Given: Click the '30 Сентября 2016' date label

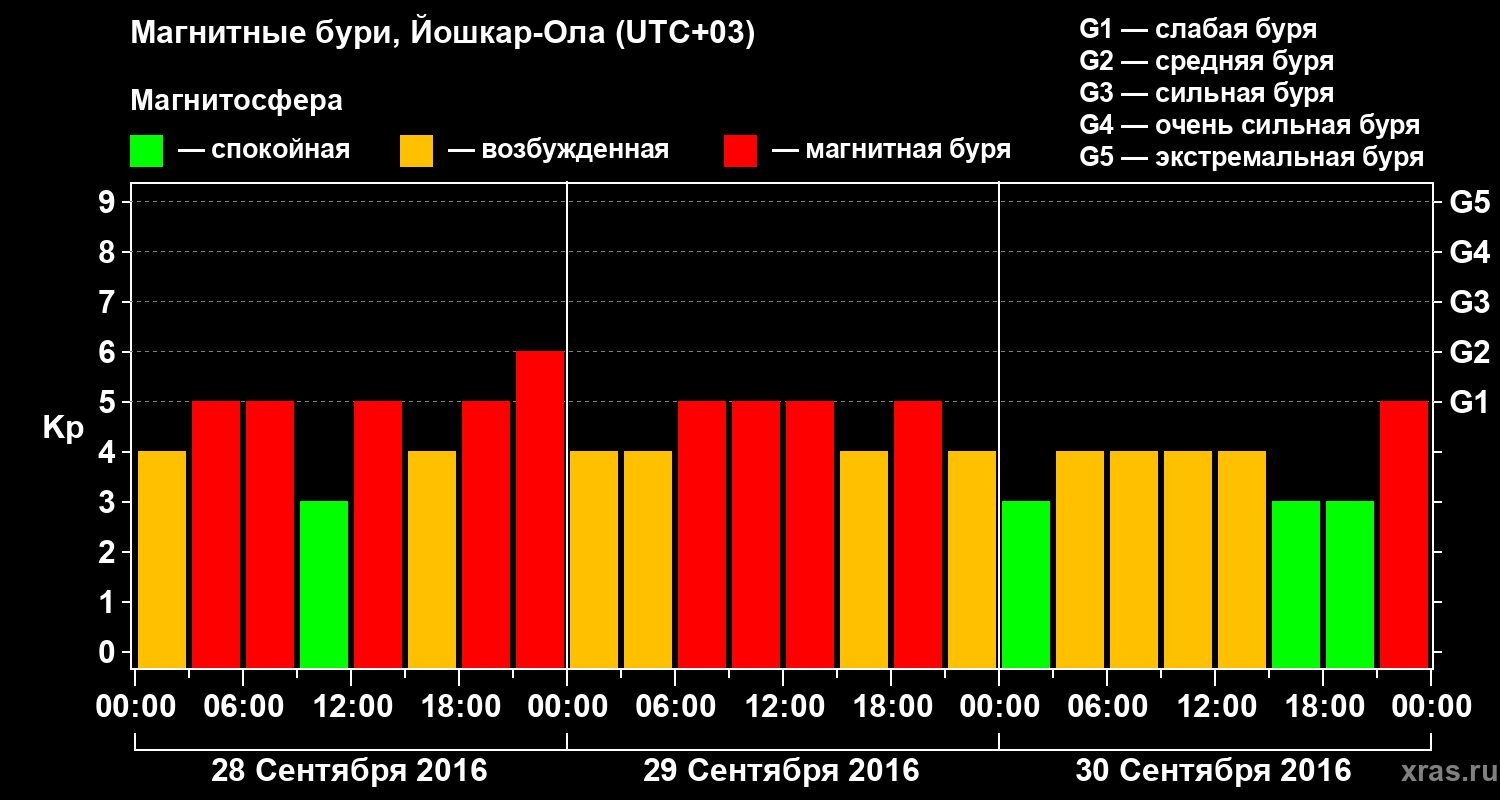Looking at the screenshot, I should (x=1213, y=771).
